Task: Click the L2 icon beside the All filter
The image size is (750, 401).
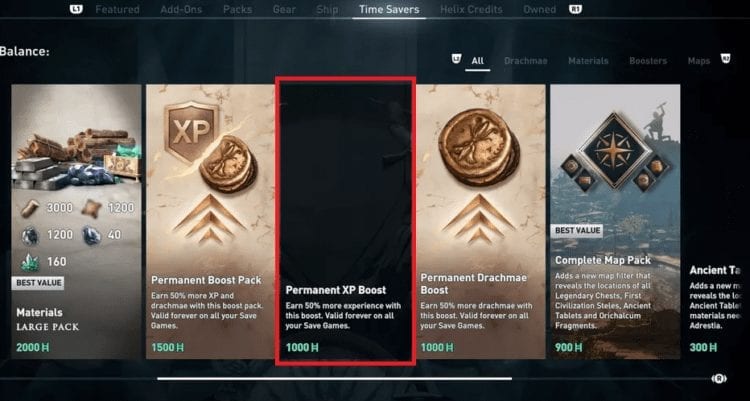Action: pos(457,59)
